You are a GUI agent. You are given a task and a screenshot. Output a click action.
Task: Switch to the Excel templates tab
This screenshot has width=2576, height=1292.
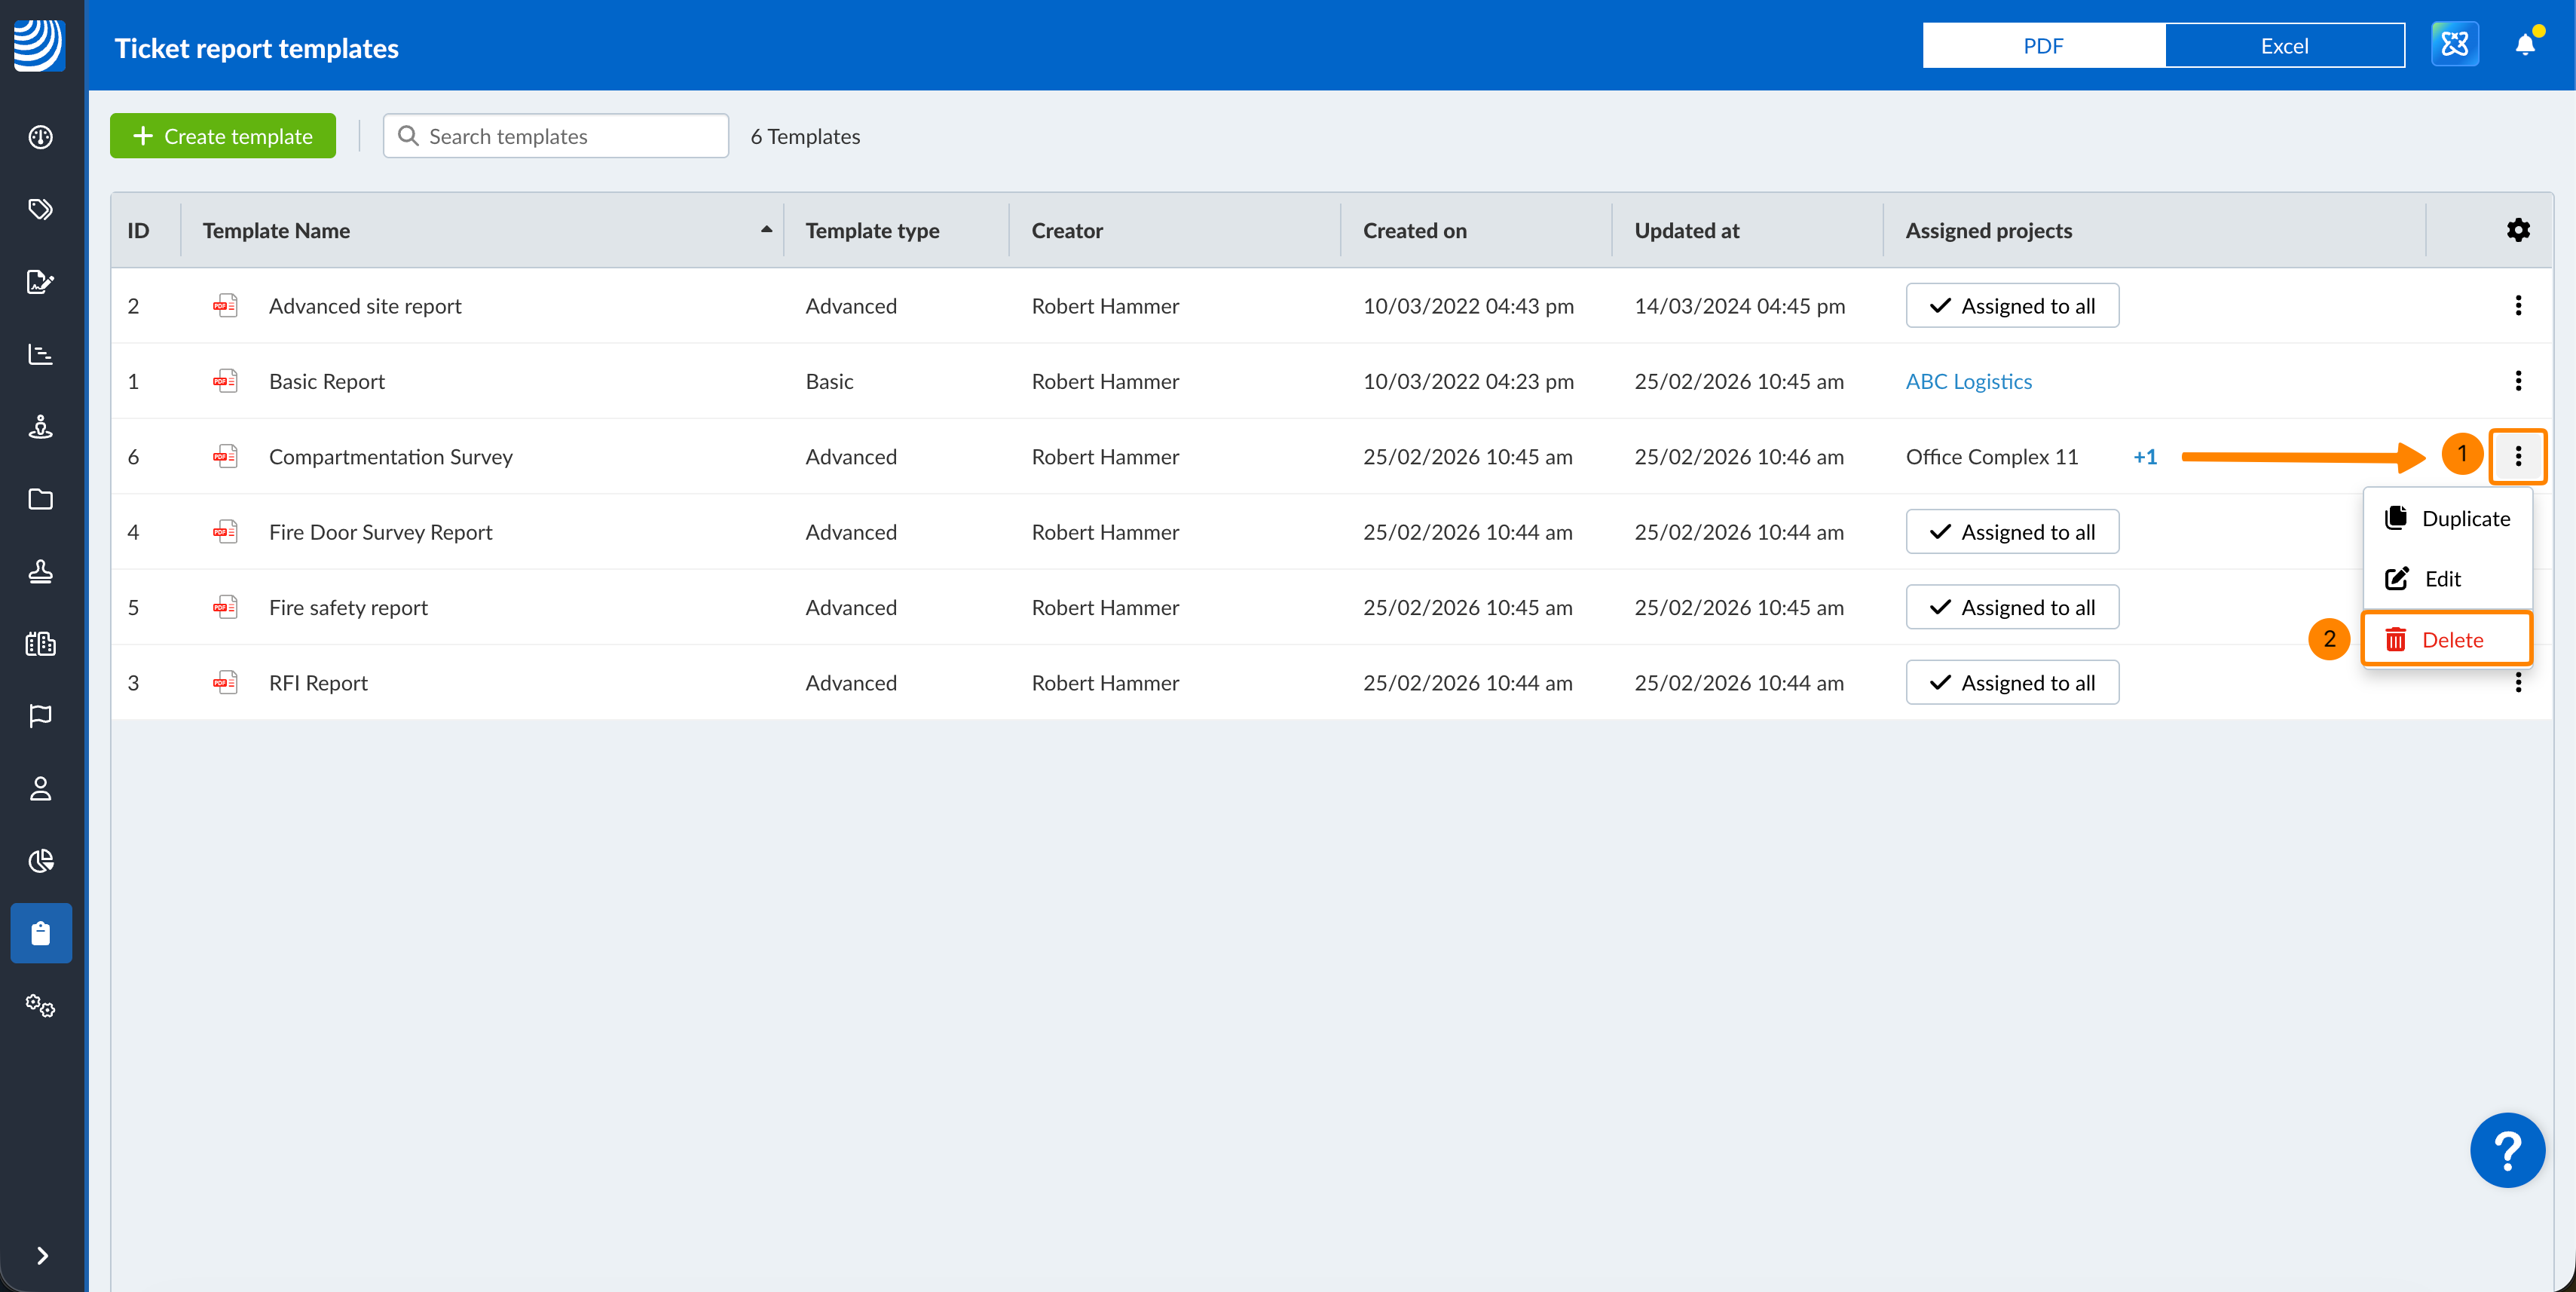pyautogui.click(x=2284, y=46)
